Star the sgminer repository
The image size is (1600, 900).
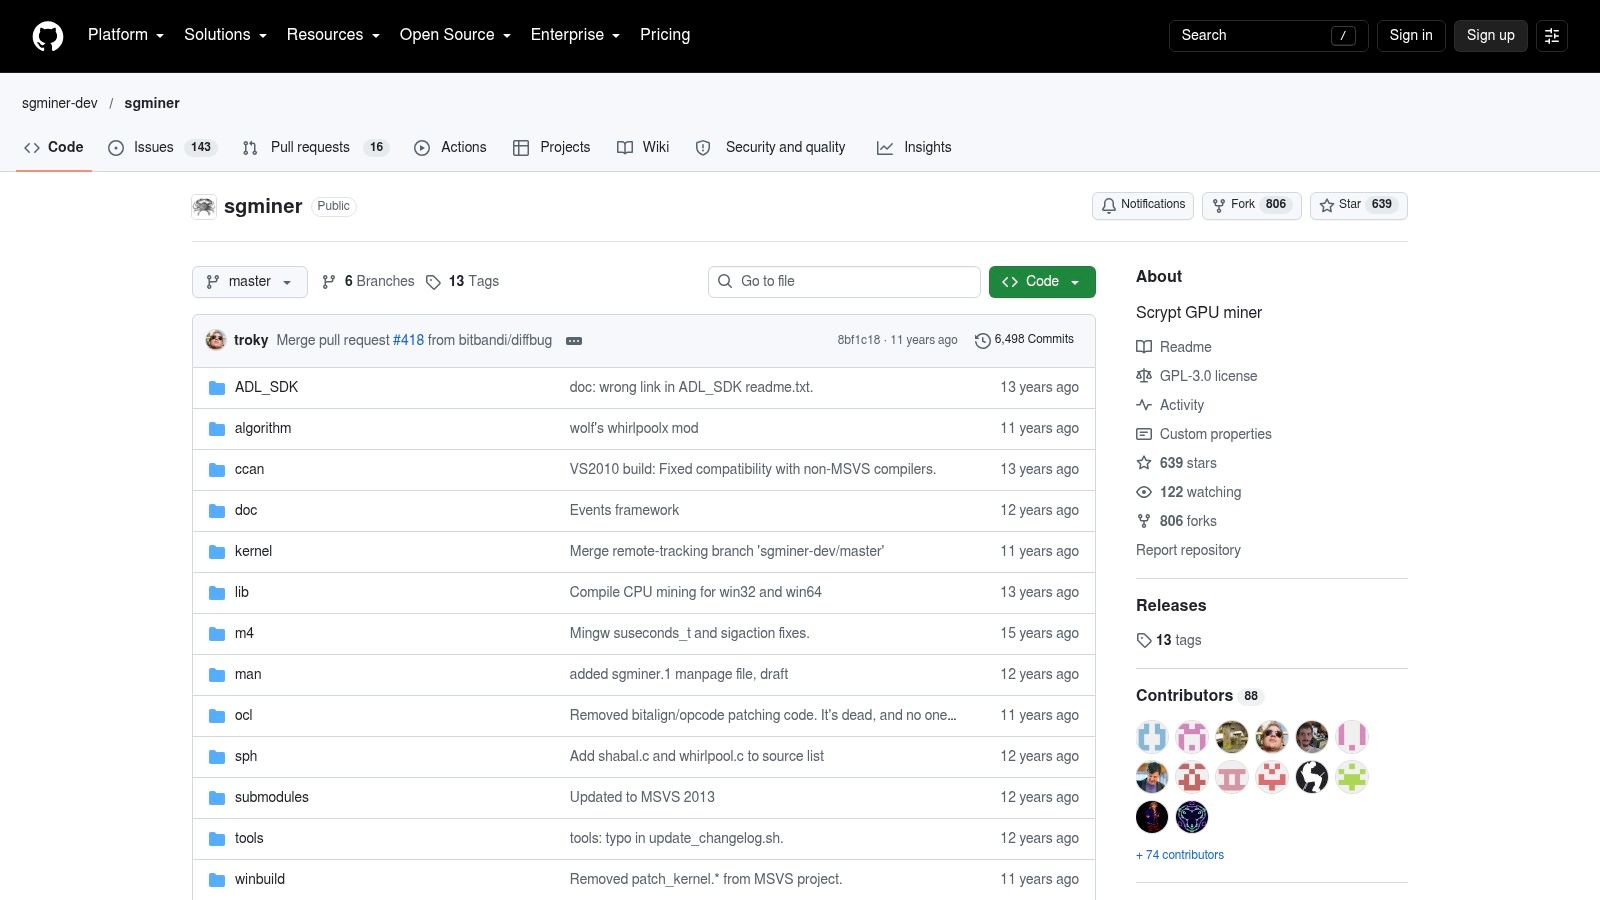tap(1359, 205)
